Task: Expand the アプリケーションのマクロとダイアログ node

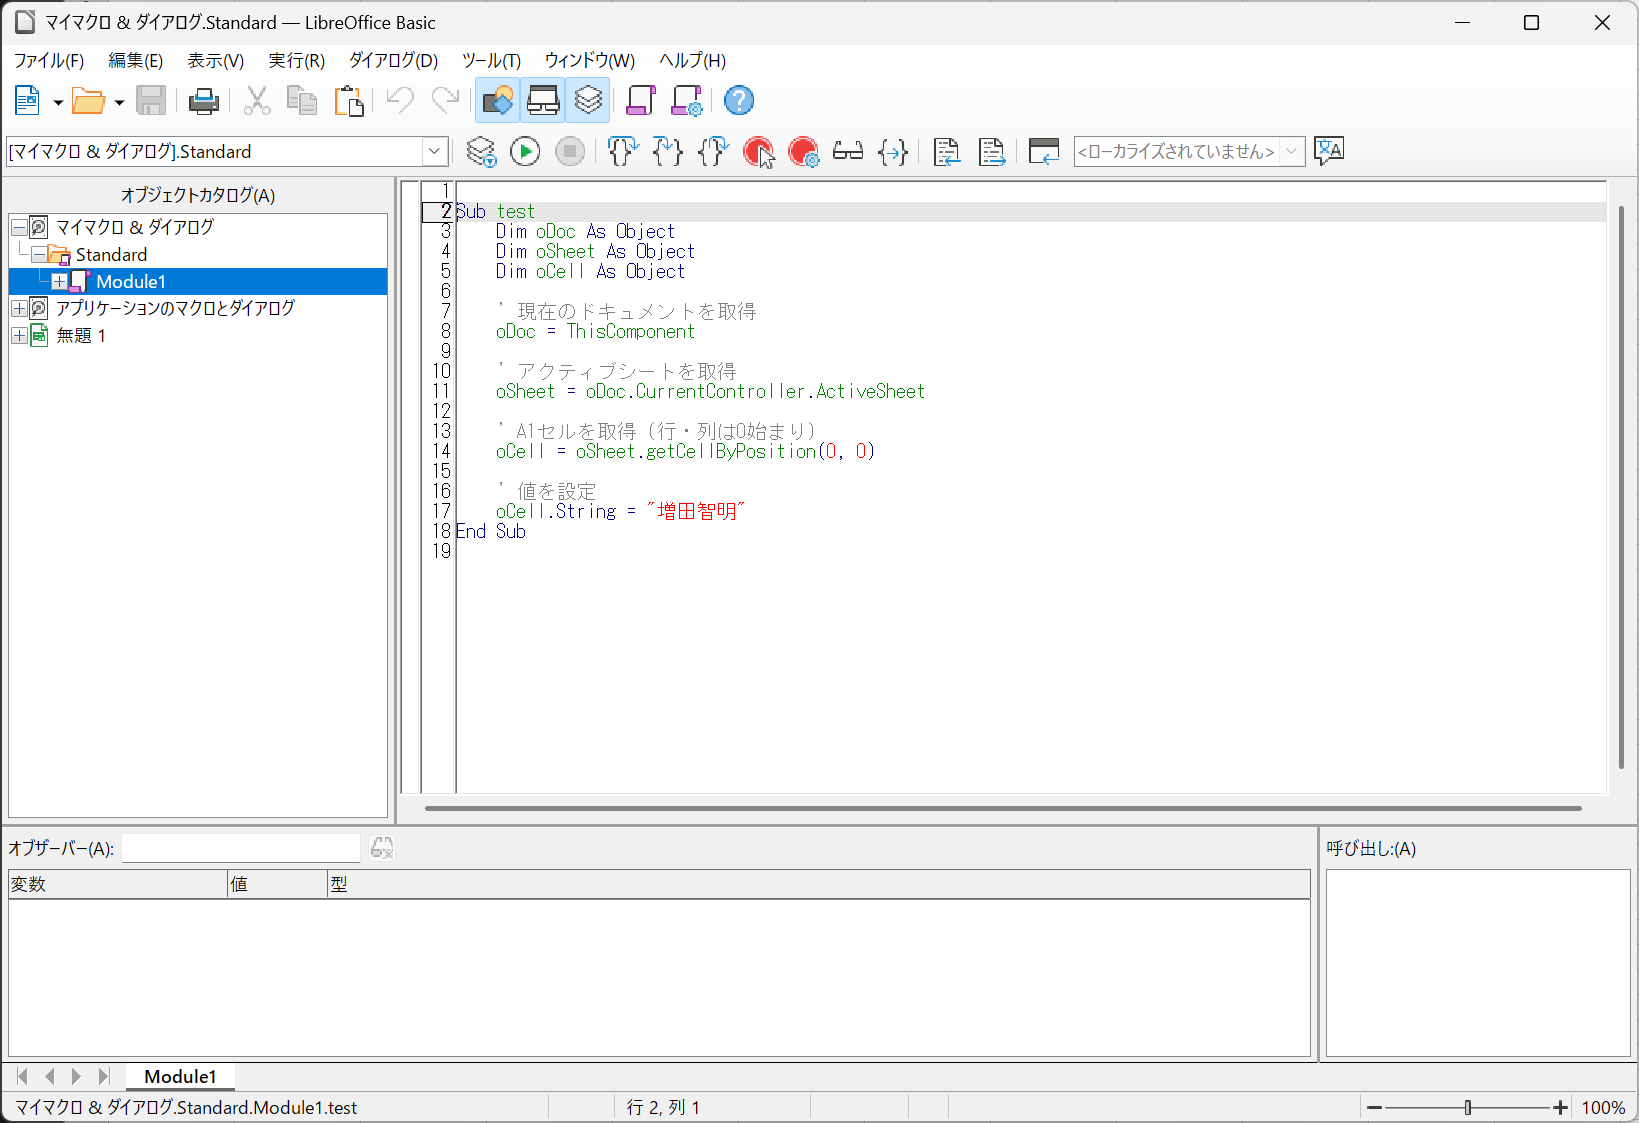Action: click(x=19, y=309)
